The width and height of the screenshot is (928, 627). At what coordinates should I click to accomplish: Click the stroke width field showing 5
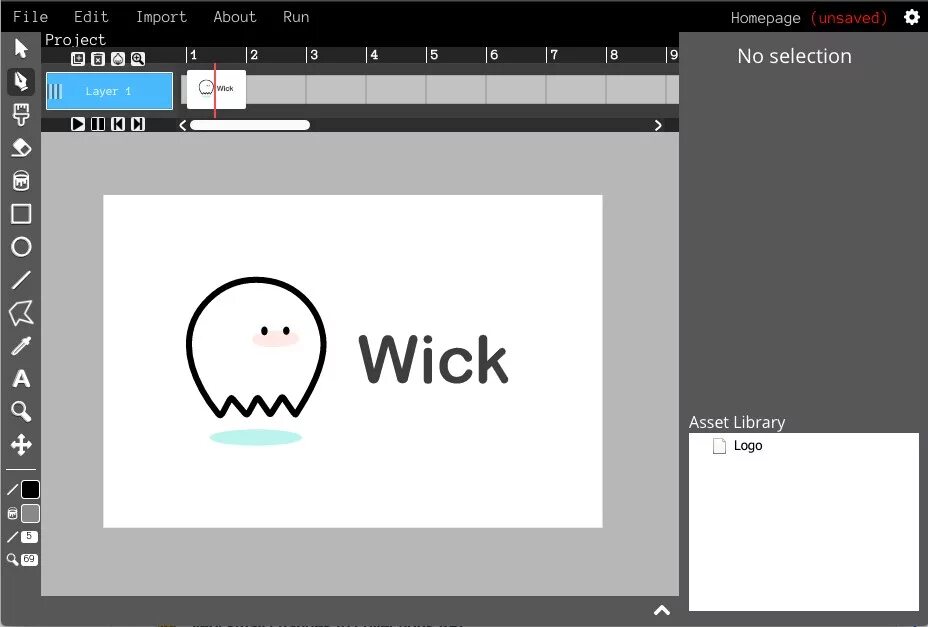(x=29, y=536)
